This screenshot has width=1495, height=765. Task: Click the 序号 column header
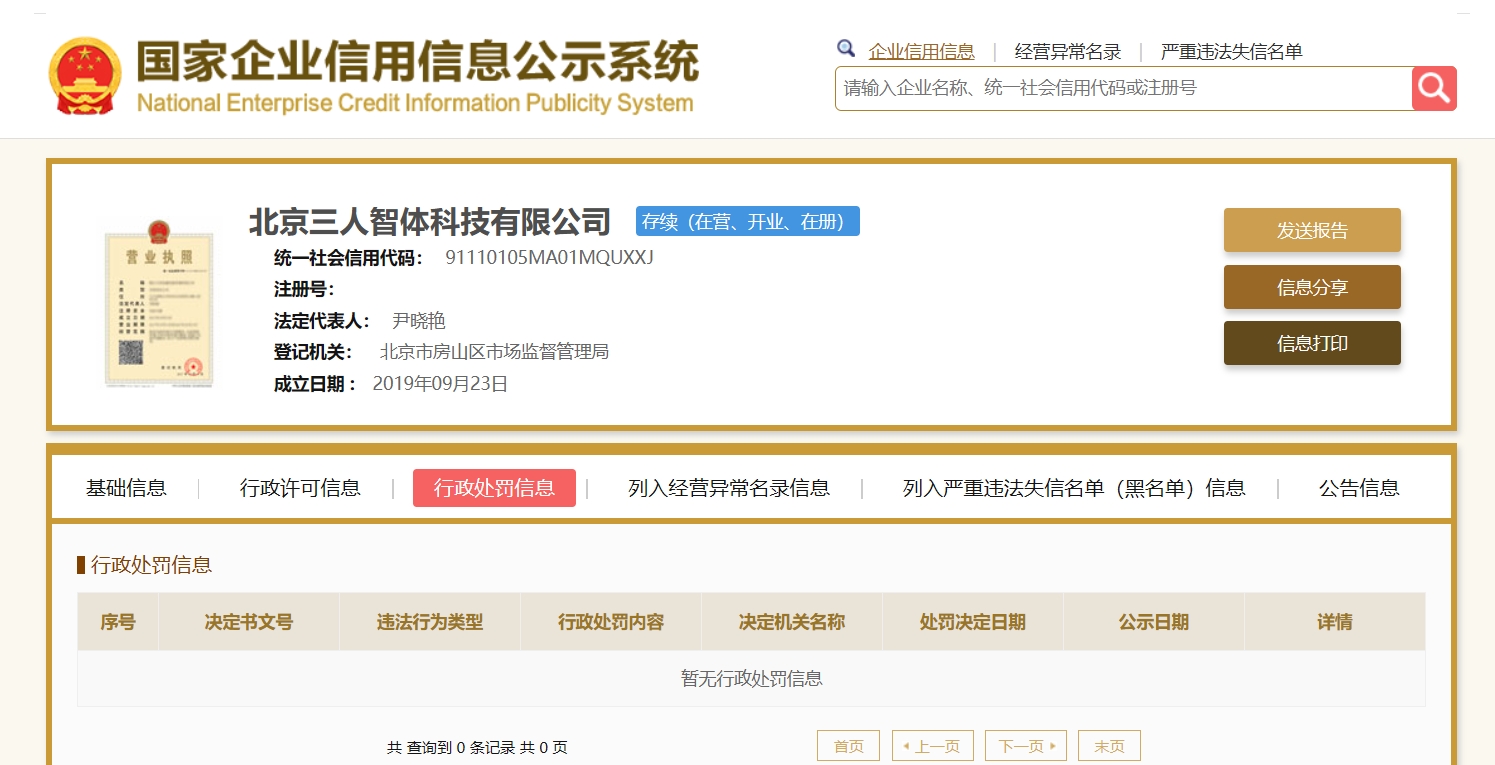[x=118, y=622]
